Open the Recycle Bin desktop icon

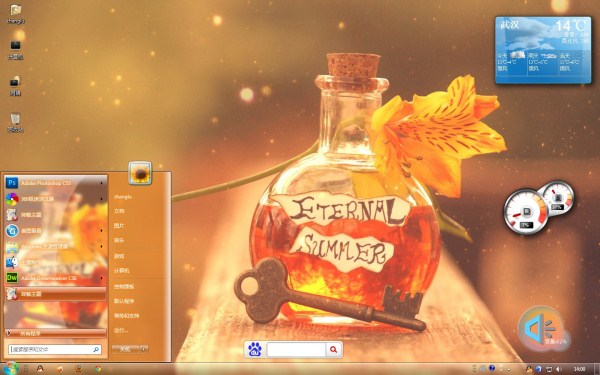click(15, 122)
